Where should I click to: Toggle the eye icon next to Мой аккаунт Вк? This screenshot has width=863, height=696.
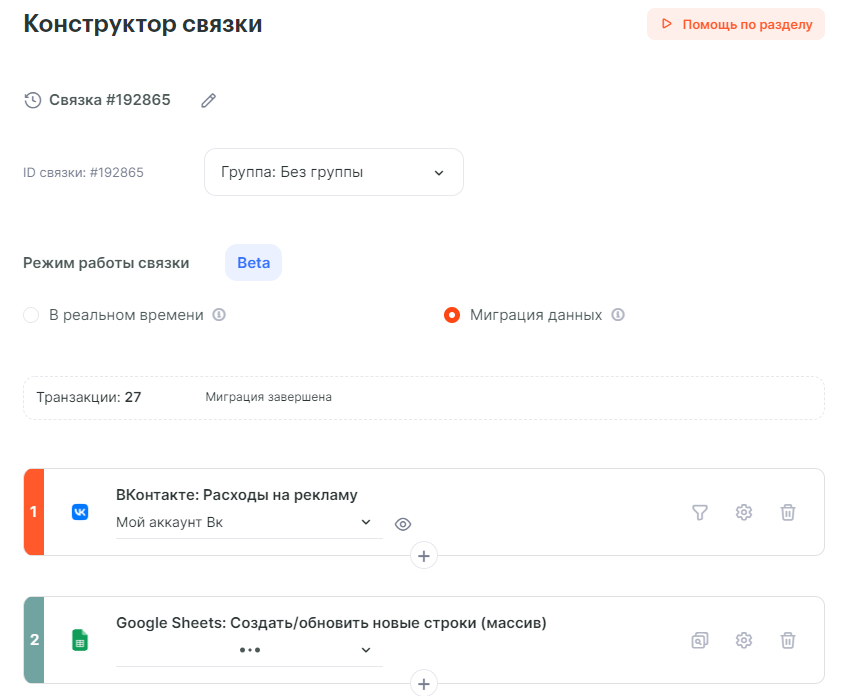click(x=403, y=524)
